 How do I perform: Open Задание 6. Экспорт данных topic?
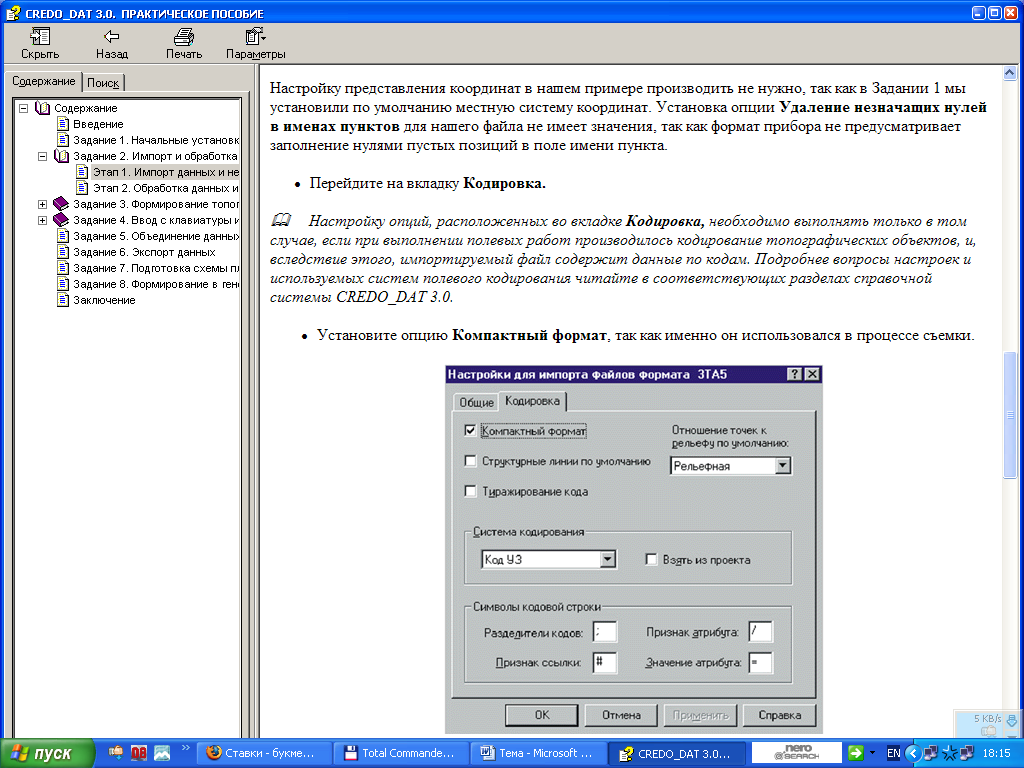pos(144,252)
